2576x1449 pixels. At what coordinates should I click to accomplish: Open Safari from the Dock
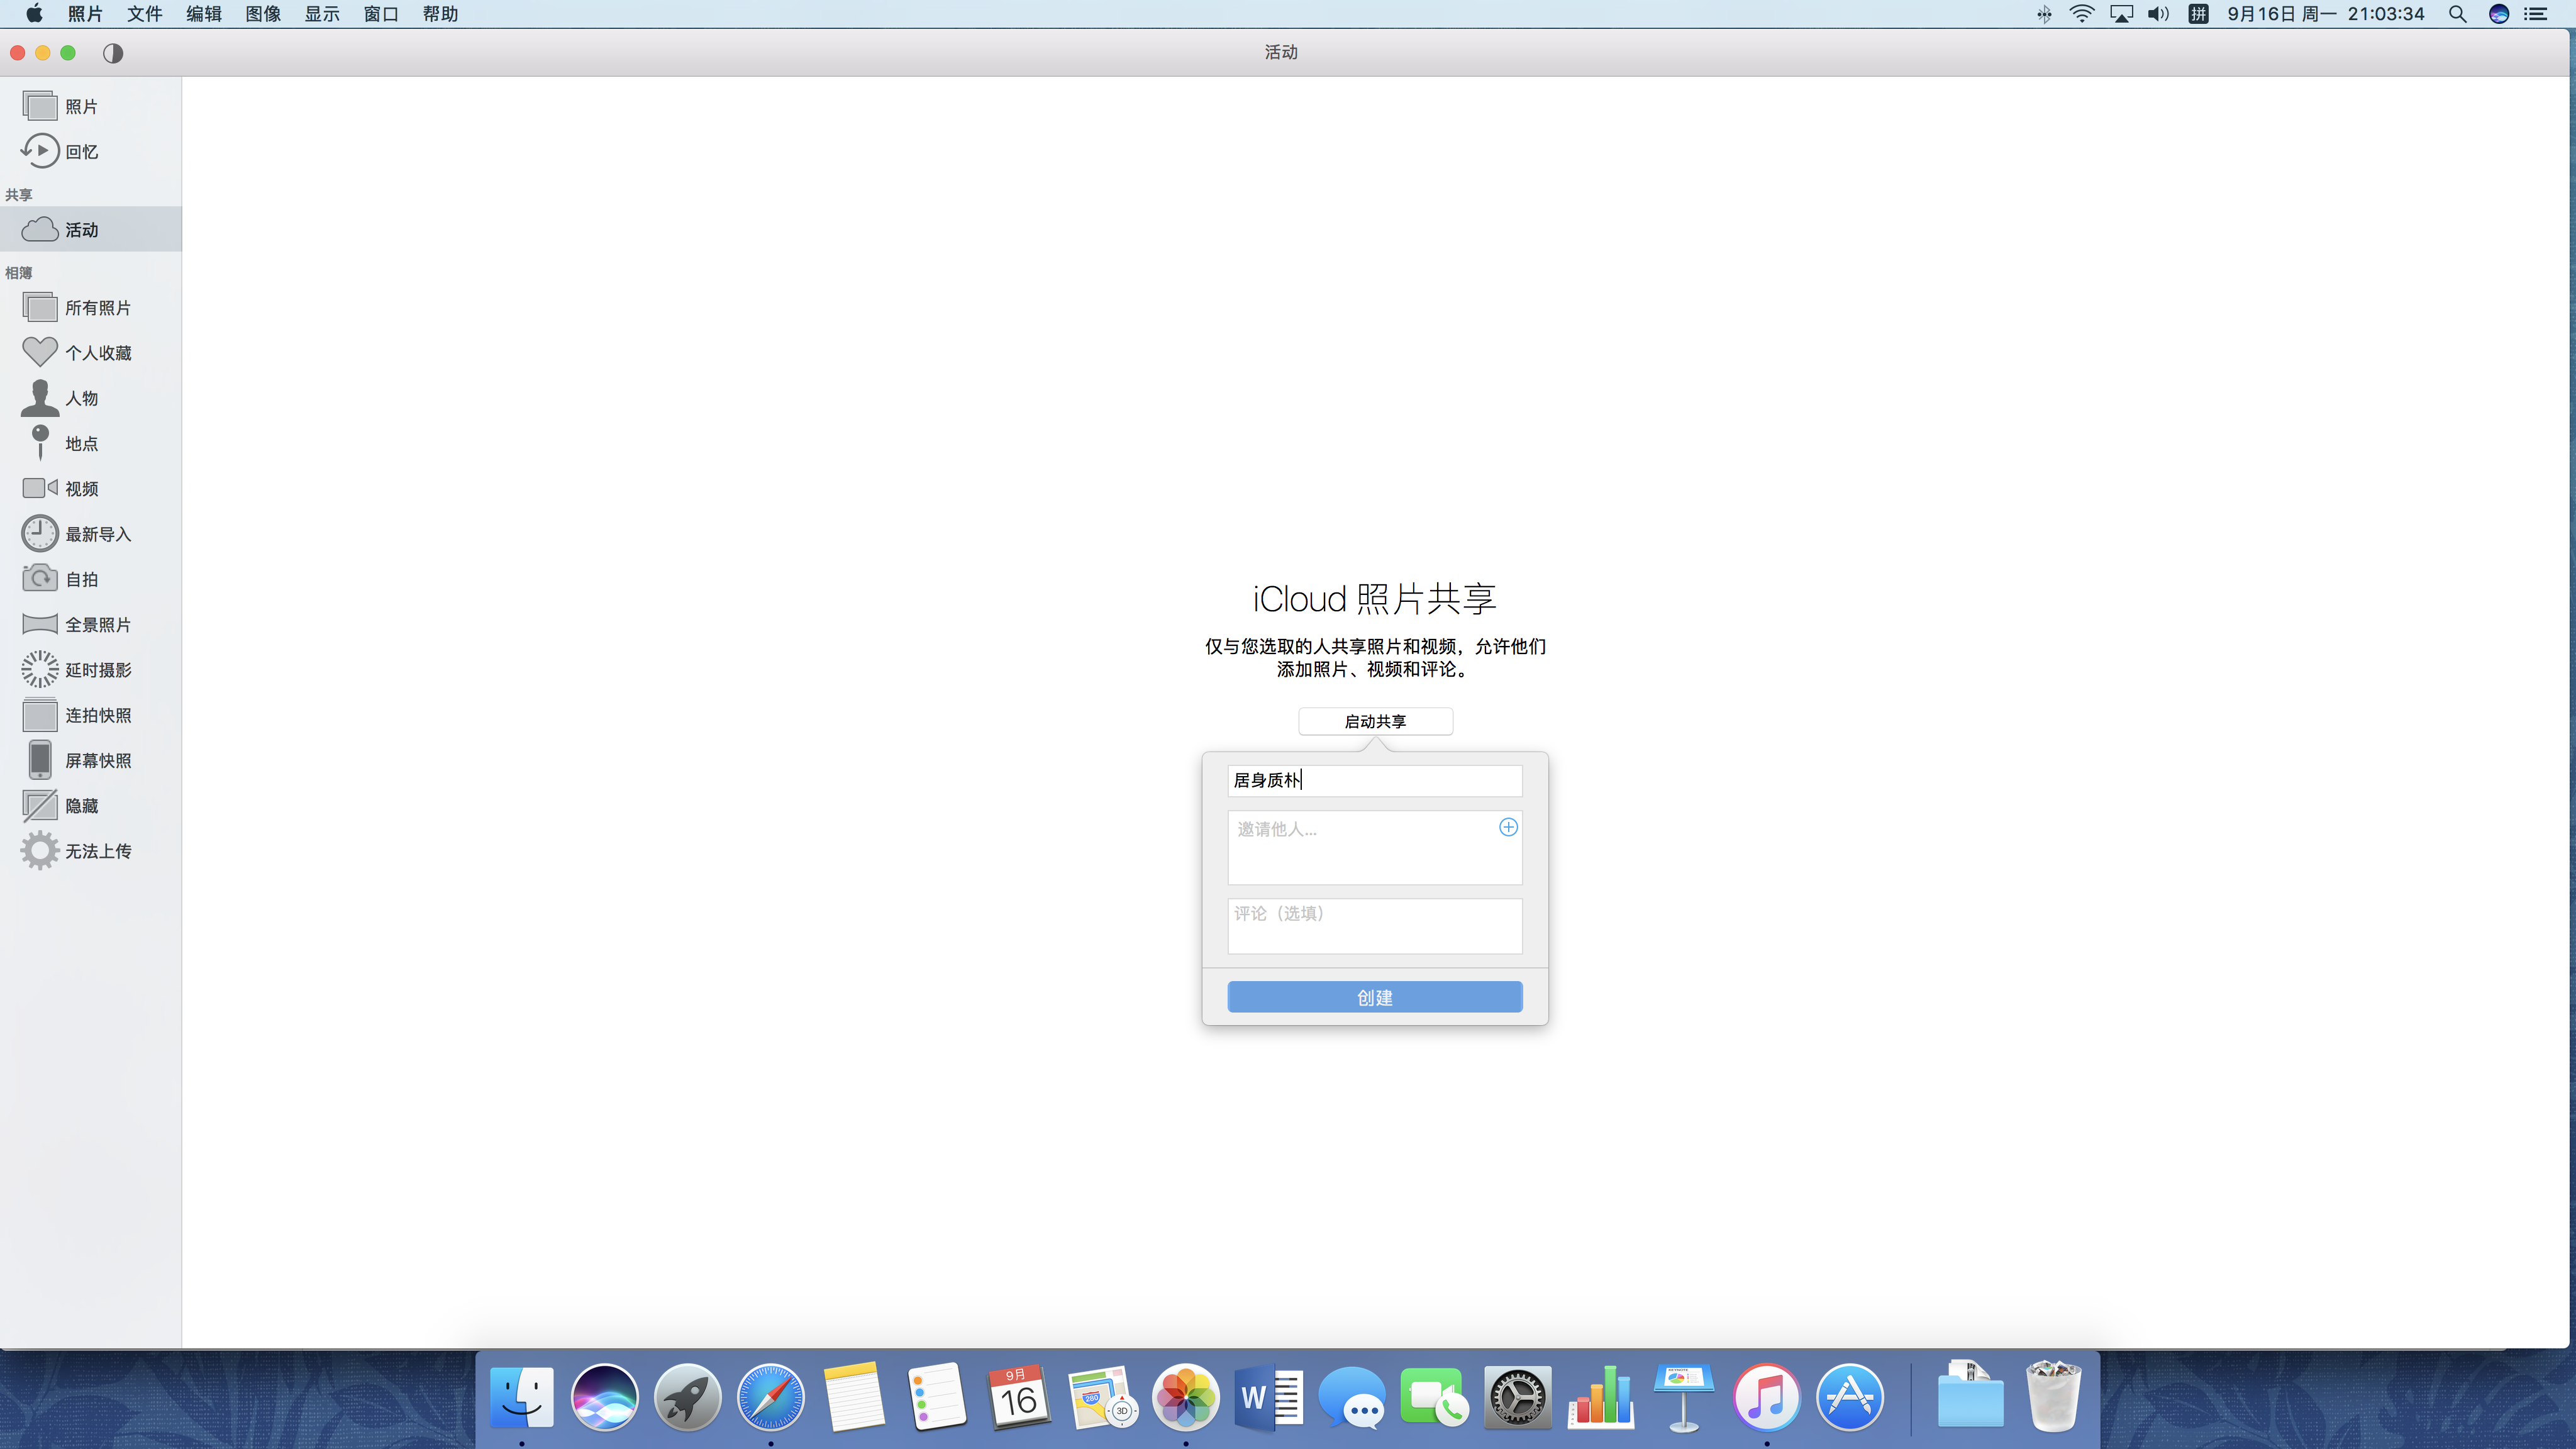(x=770, y=1397)
